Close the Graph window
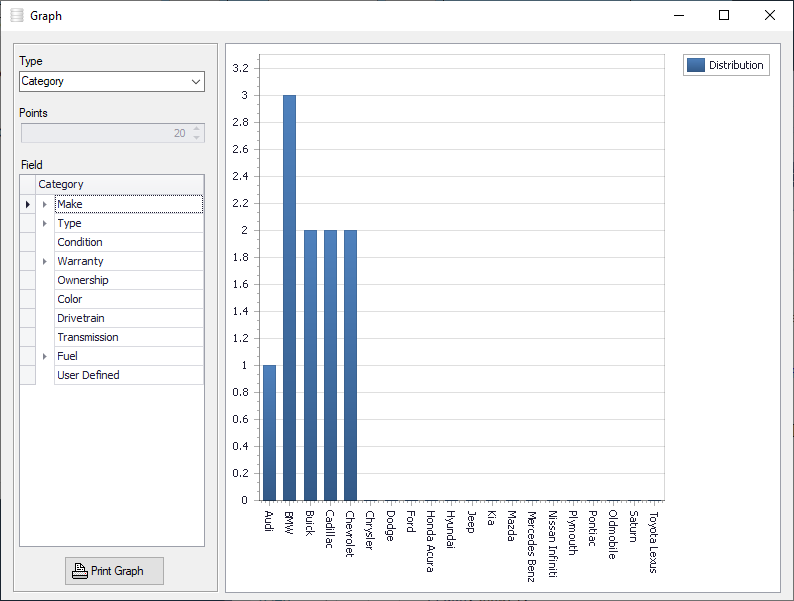This screenshot has height=601, width=794. pyautogui.click(x=770, y=15)
